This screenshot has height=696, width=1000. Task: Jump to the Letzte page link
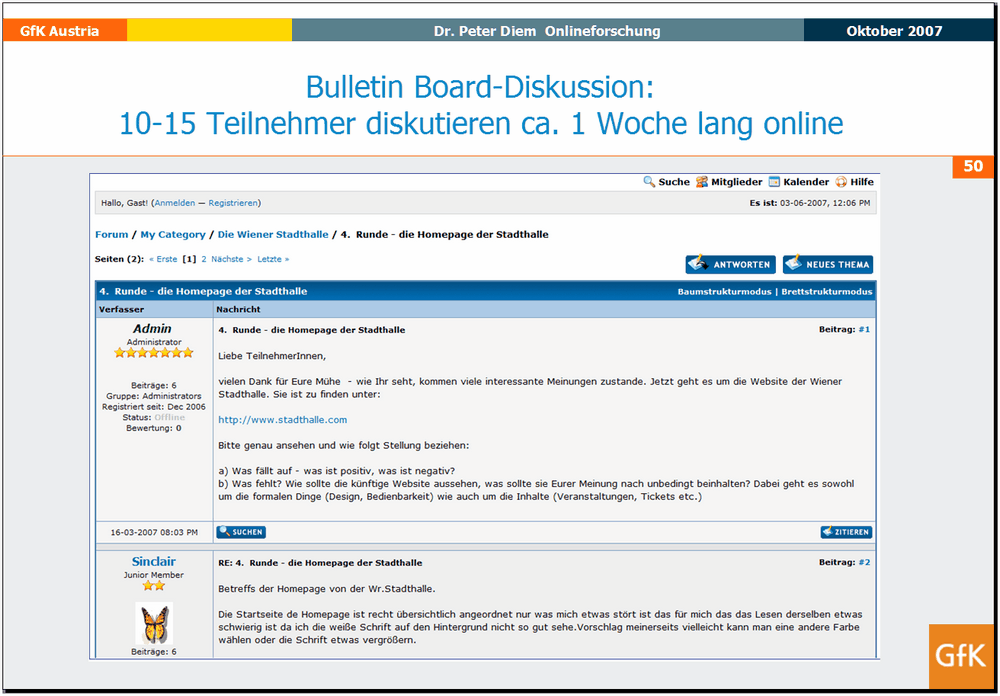(273, 259)
